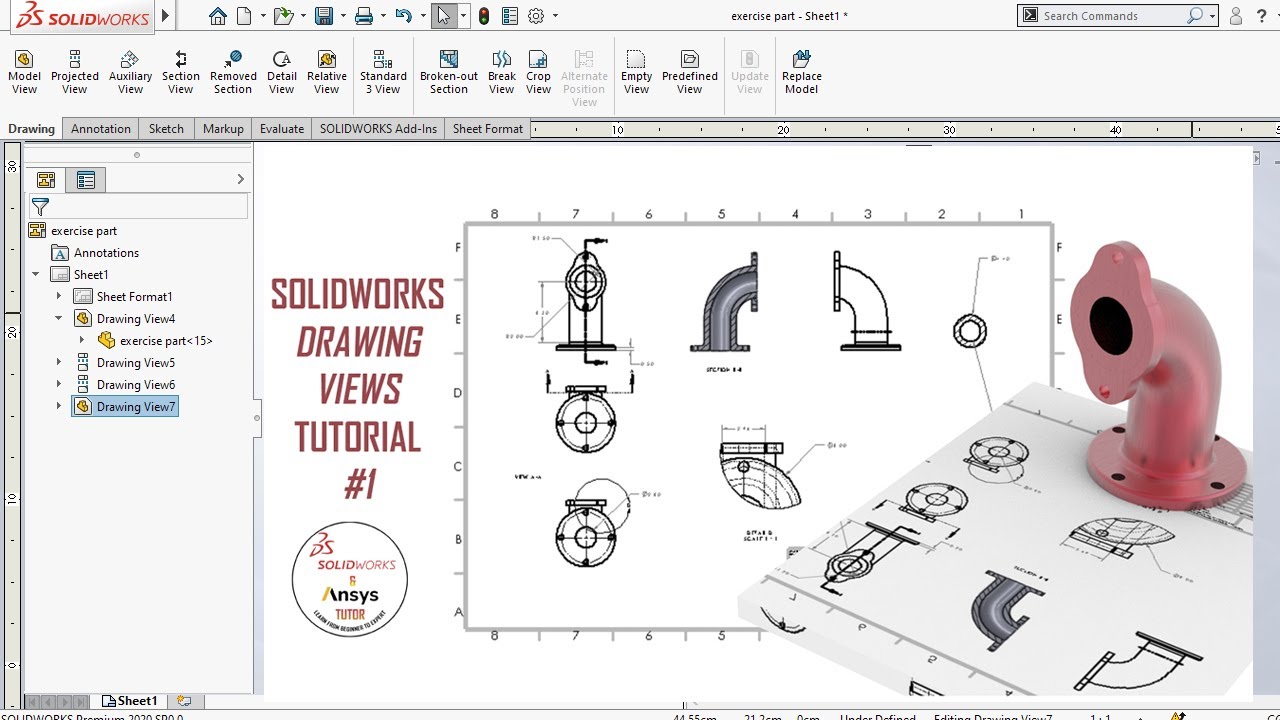Open the Sheet Format tab

[x=488, y=128]
